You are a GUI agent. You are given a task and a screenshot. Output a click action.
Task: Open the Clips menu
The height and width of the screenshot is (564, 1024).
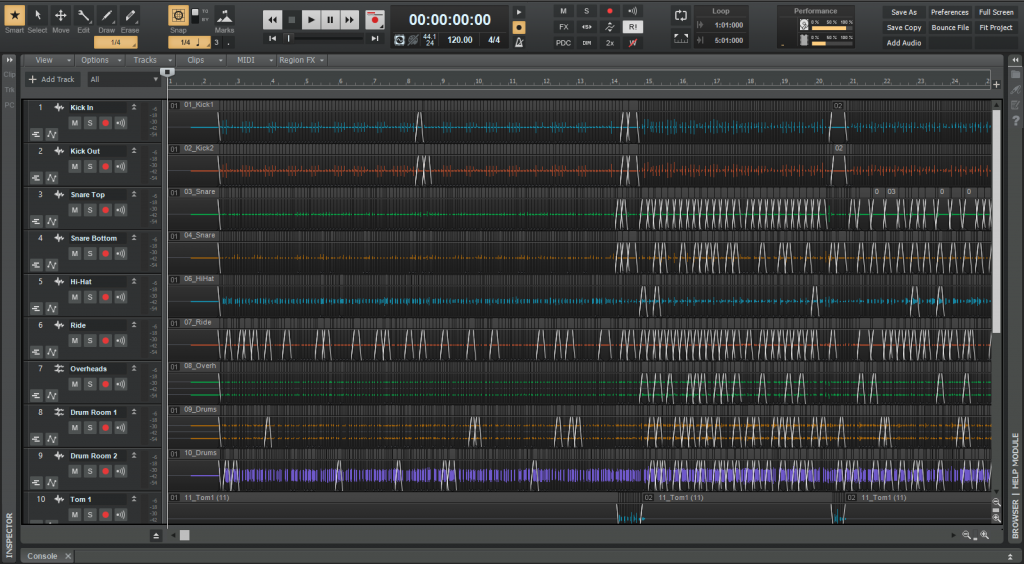coord(200,60)
